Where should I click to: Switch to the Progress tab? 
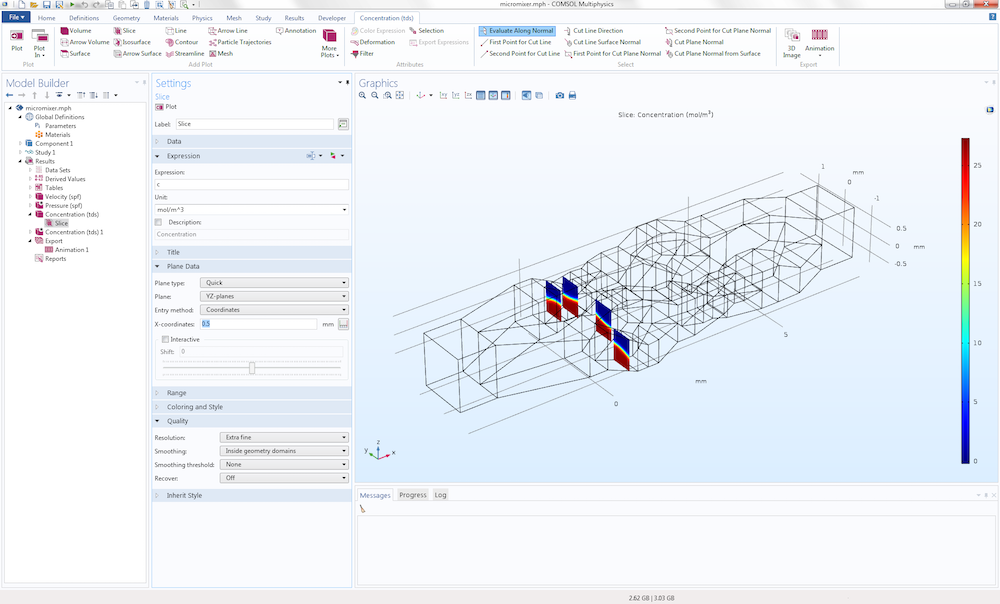tap(413, 495)
